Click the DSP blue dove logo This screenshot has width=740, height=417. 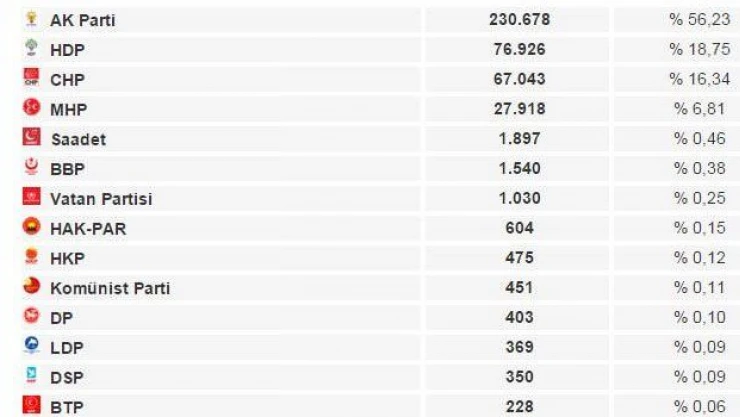32,375
